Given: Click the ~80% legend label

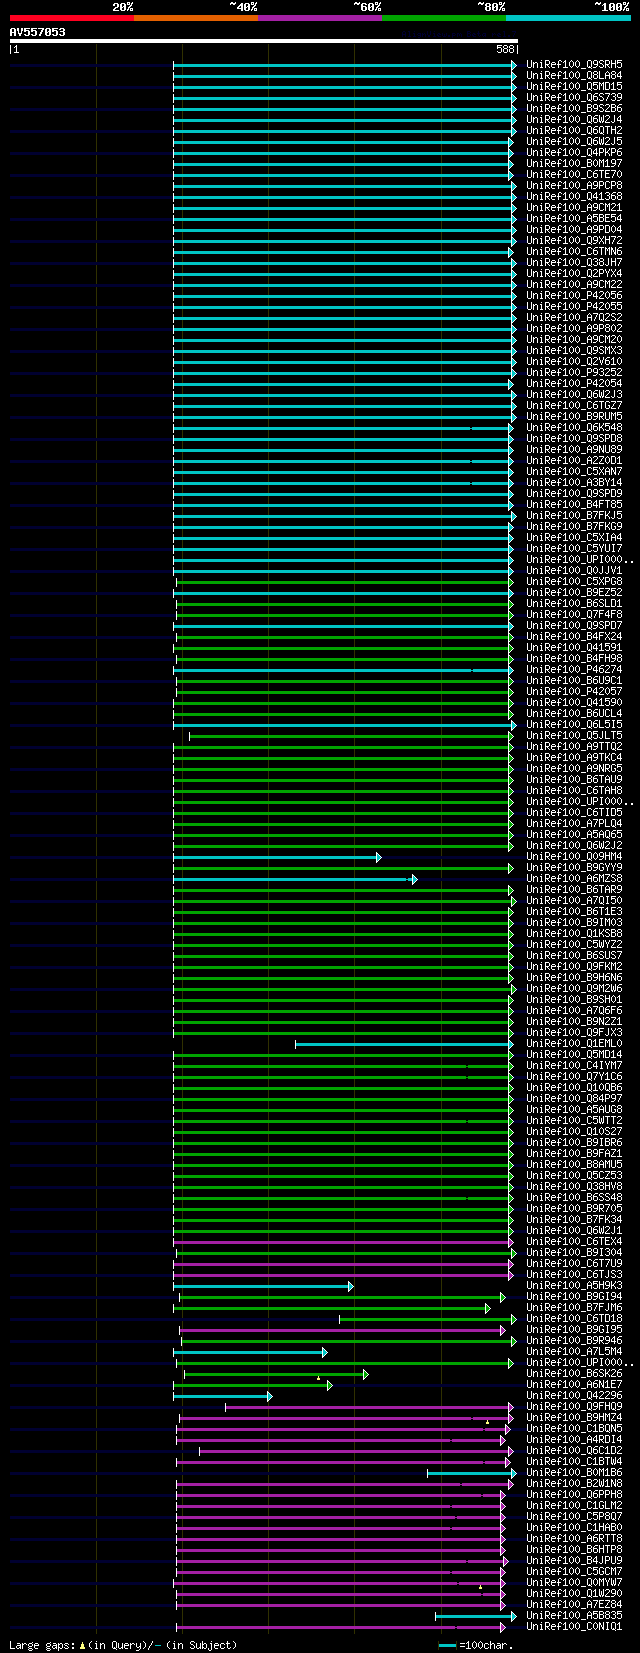Looking at the screenshot, I should click(490, 7).
